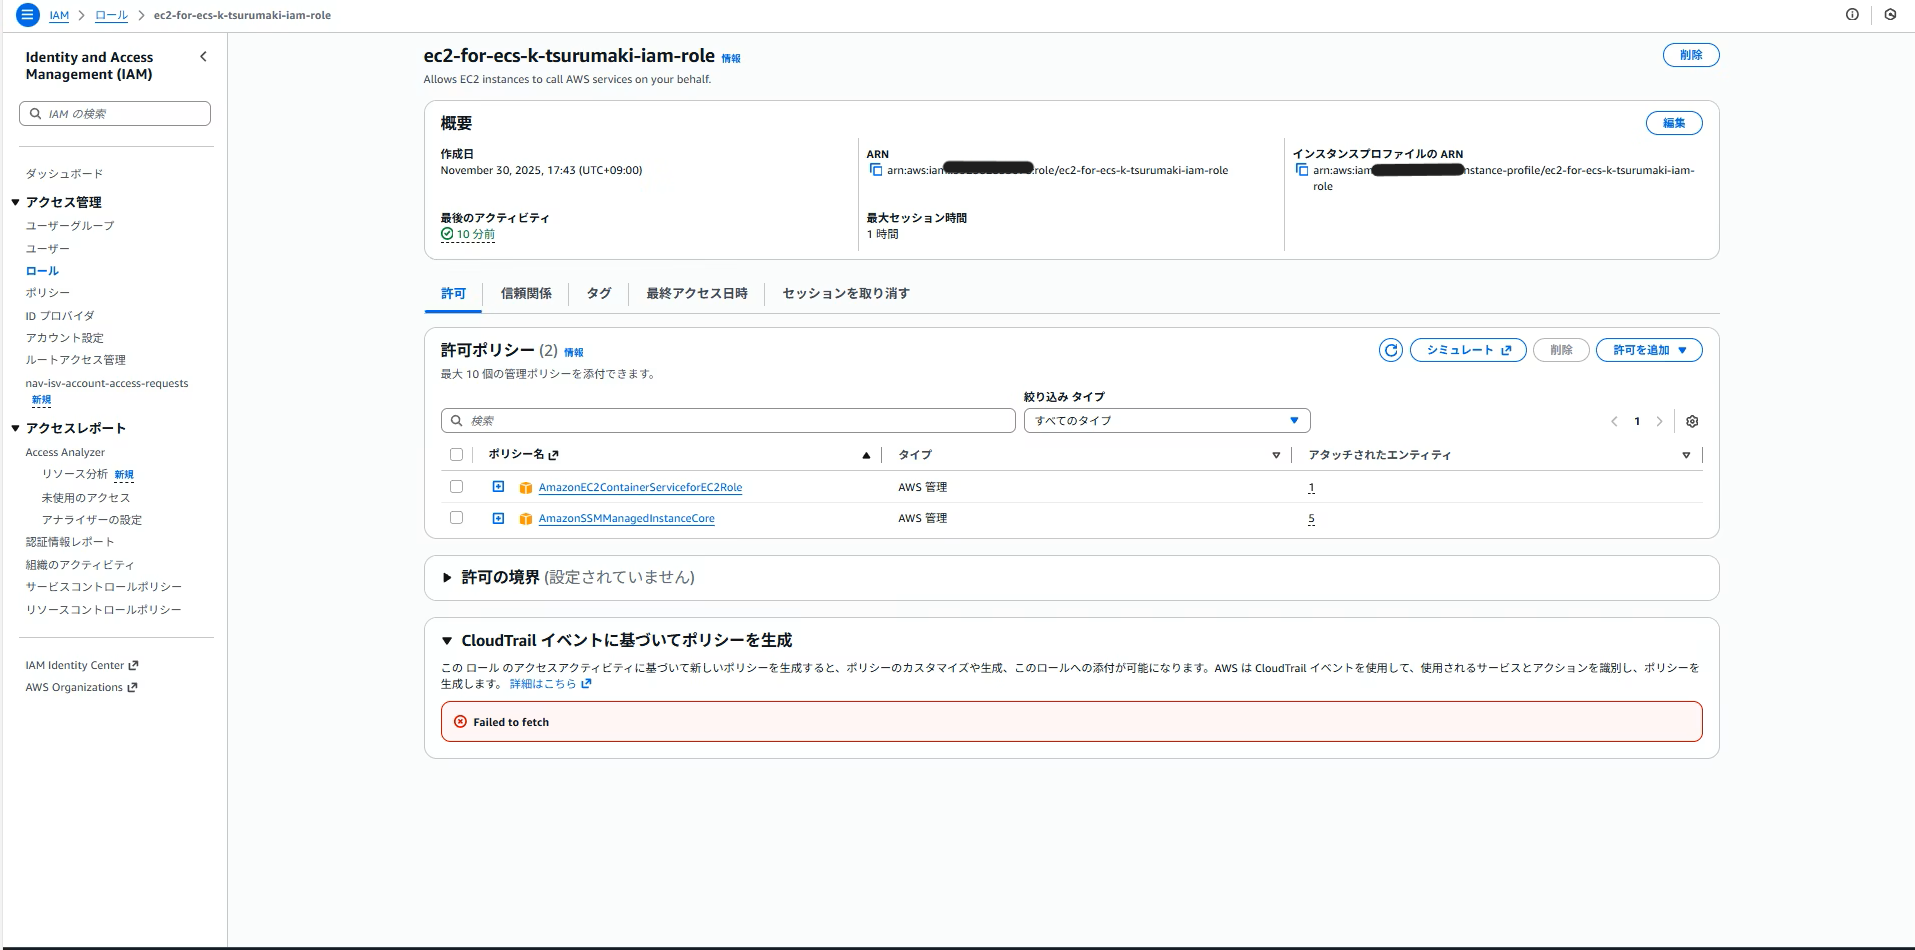Viewport: 1915px width, 950px height.
Task: Switch to the 許可 tab
Action: pyautogui.click(x=453, y=294)
